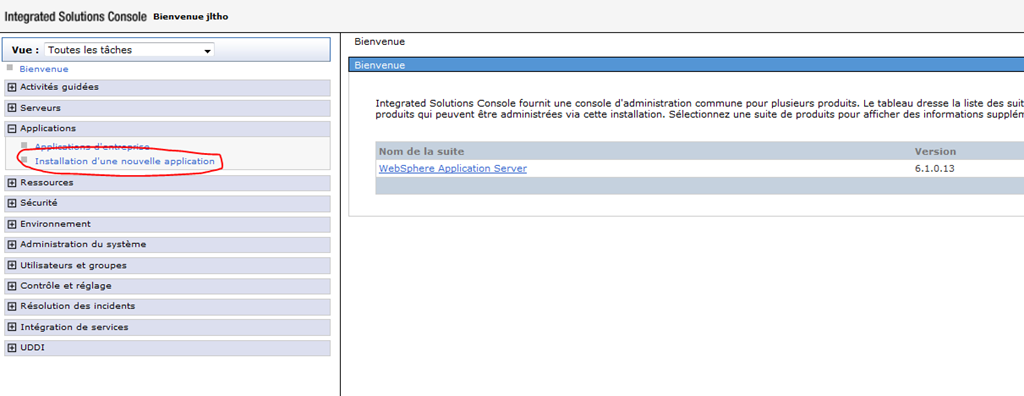Expand the Intégration de services plus icon
The height and width of the screenshot is (396, 1024).
11,327
